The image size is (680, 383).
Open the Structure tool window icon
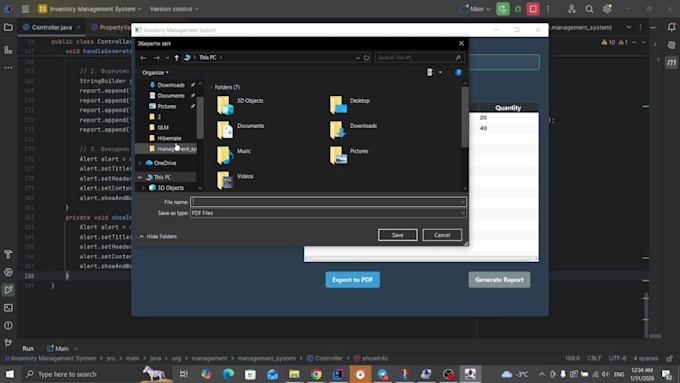(8, 49)
